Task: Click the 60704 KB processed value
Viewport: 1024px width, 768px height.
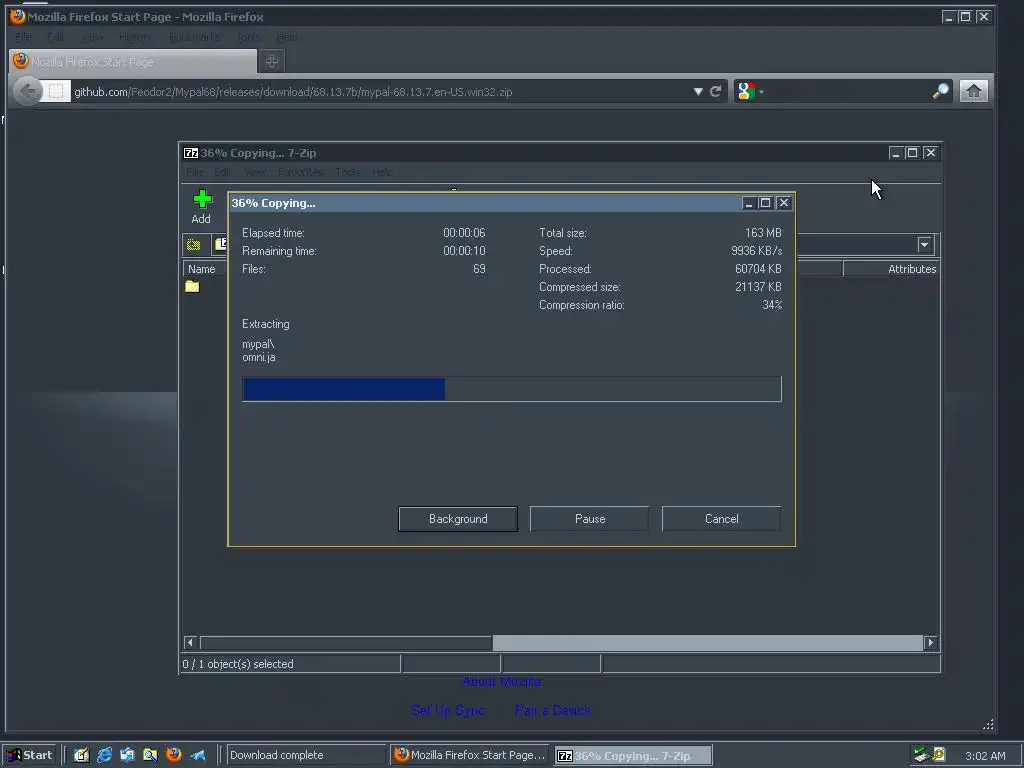Action: [x=758, y=269]
